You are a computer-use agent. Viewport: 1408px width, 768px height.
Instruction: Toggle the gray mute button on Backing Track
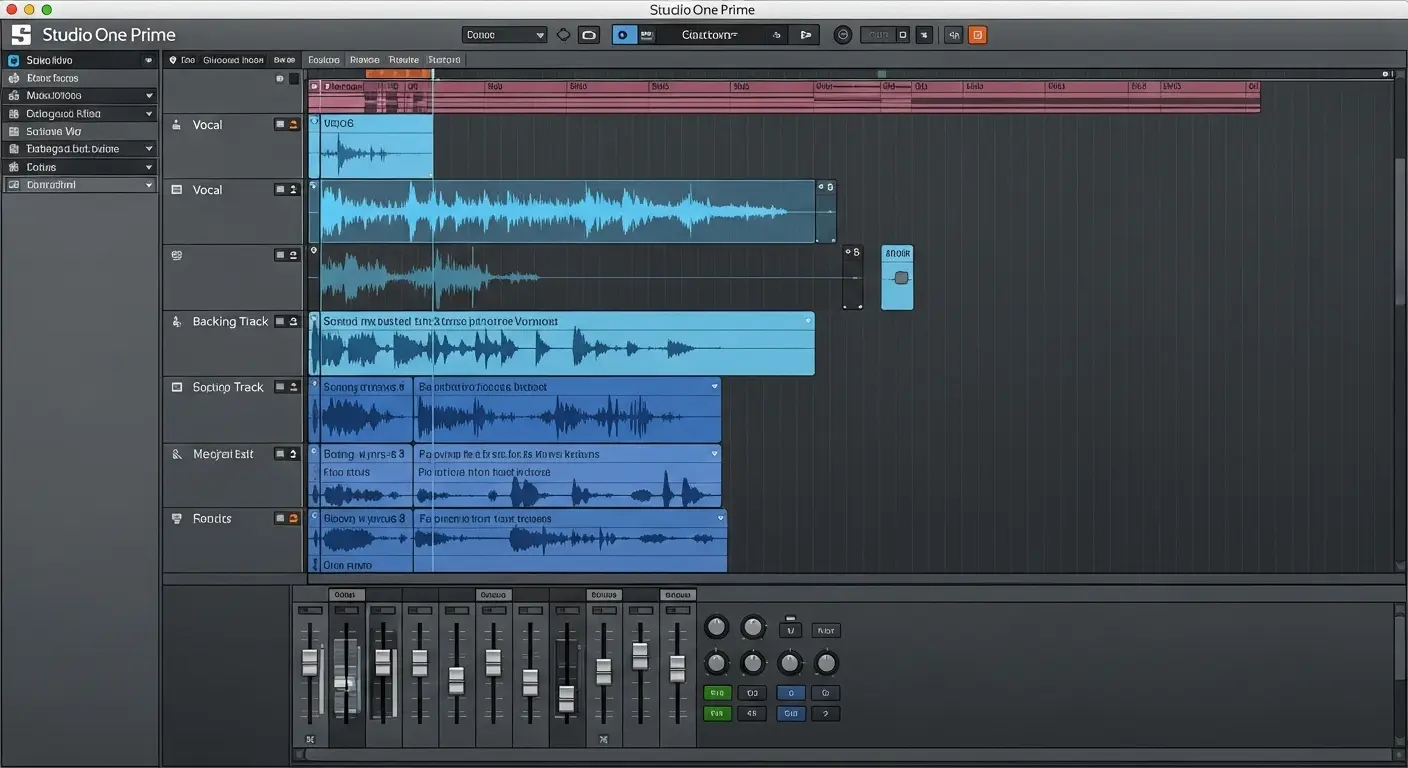pyautogui.click(x=281, y=322)
